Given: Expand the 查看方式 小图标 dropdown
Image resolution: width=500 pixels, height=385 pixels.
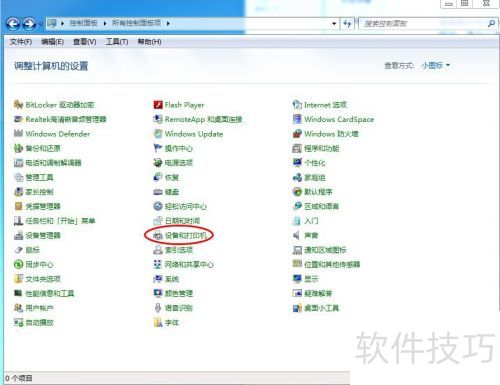Looking at the screenshot, I should pos(435,65).
